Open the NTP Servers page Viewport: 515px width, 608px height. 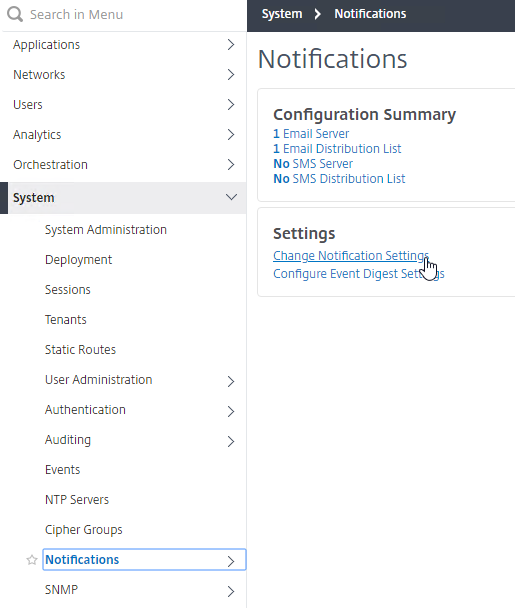pos(77,499)
